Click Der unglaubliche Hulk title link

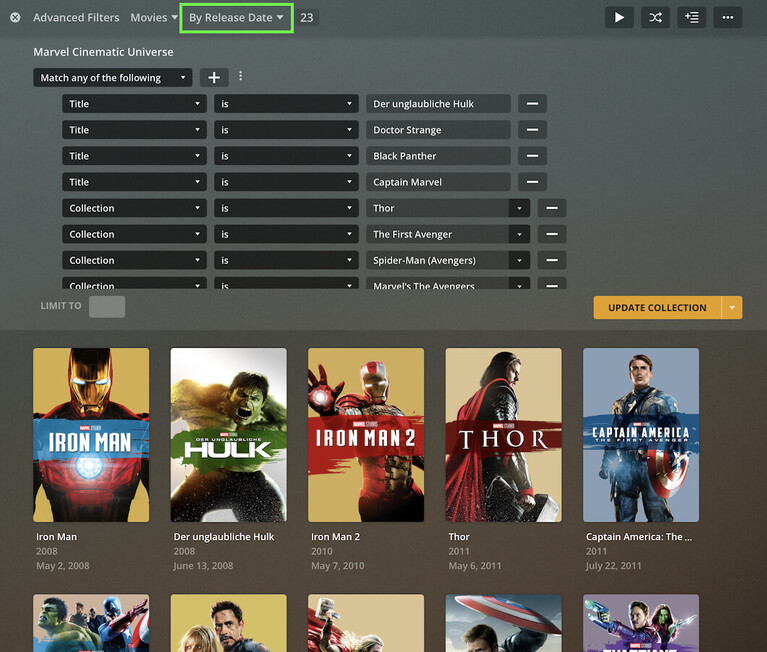click(224, 537)
